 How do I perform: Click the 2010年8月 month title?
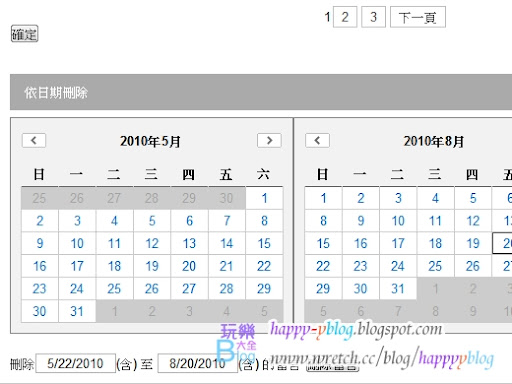(x=434, y=141)
